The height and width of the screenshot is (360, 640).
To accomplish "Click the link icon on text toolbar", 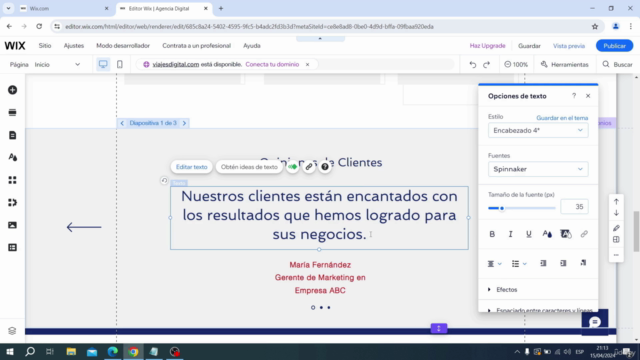I will pyautogui.click(x=309, y=167).
